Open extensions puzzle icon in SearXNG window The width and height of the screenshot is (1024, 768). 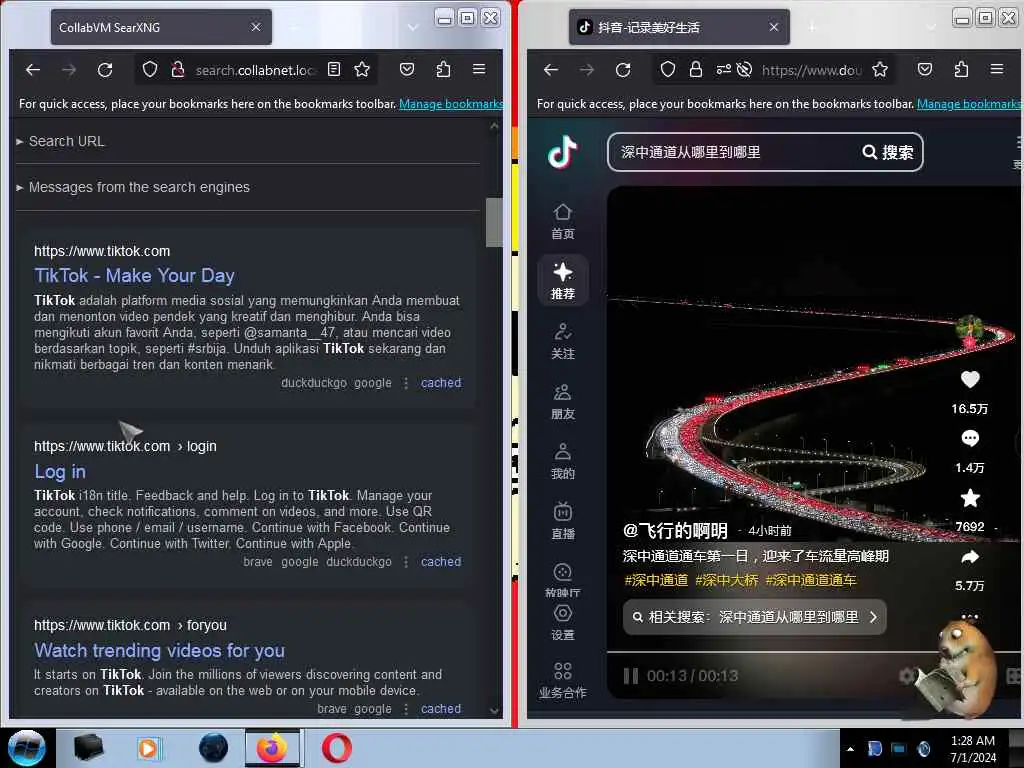(443, 69)
